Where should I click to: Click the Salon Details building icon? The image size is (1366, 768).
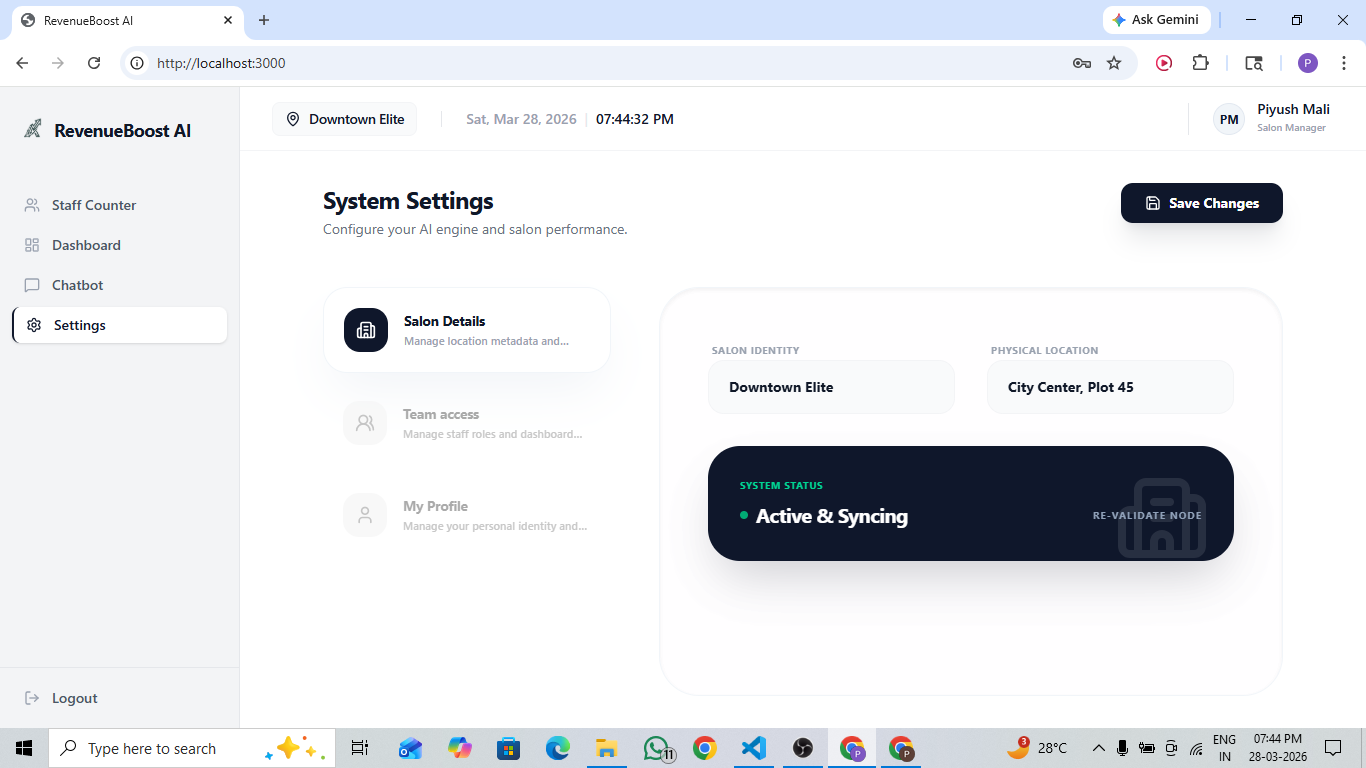(x=366, y=330)
